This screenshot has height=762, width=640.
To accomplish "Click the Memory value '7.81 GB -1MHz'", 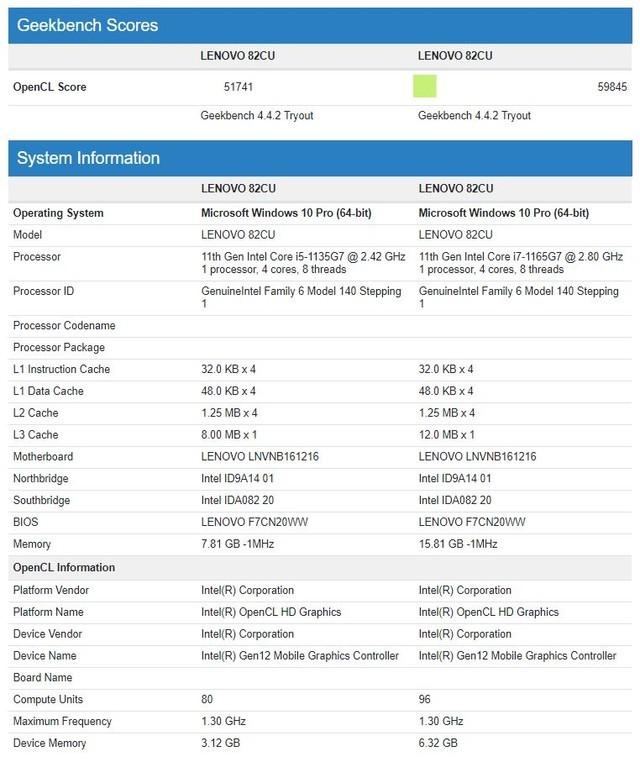I will pos(238,544).
